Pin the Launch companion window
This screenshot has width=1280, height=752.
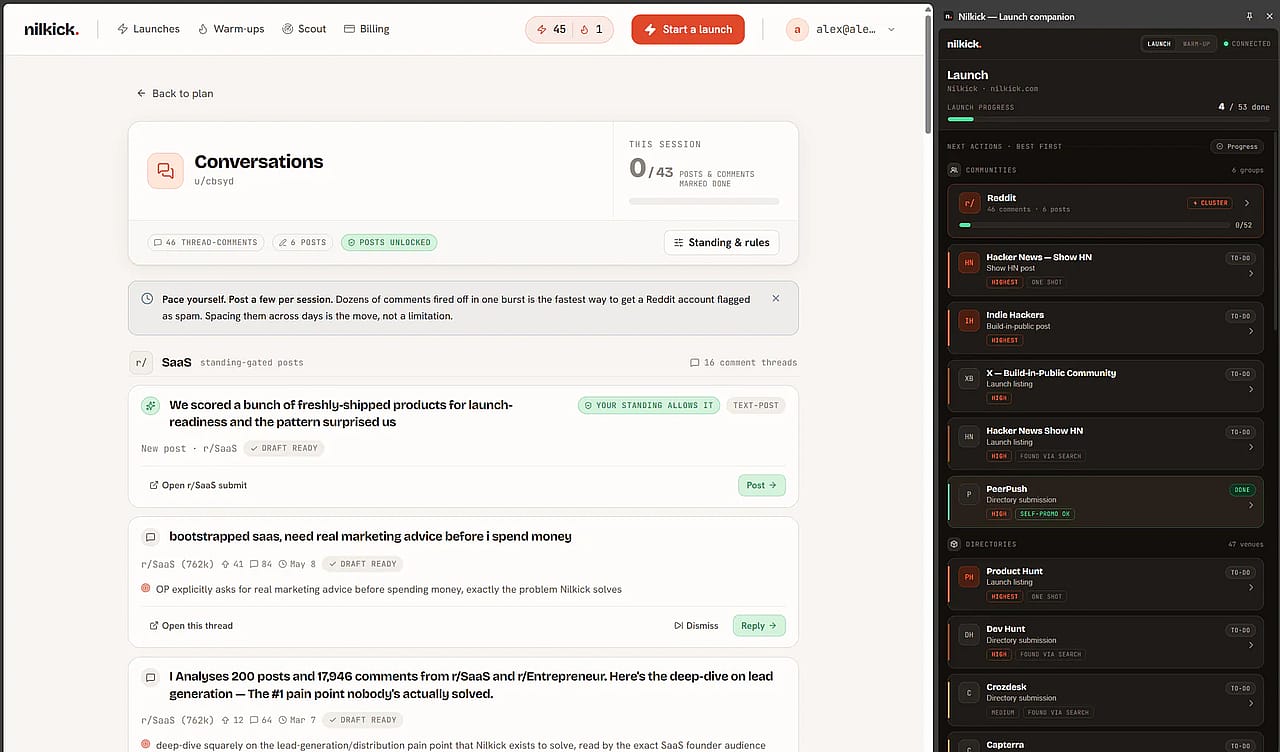click(1249, 16)
